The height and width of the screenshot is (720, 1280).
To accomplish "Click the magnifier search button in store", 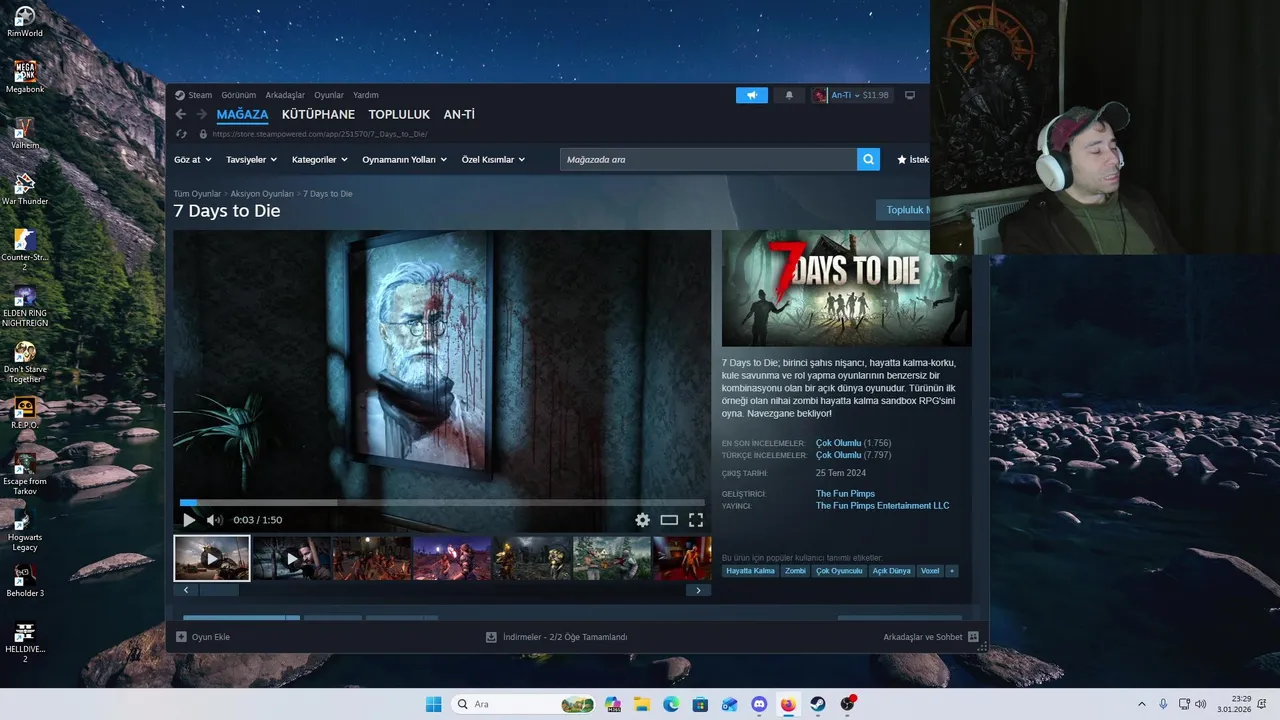I will pos(869,159).
